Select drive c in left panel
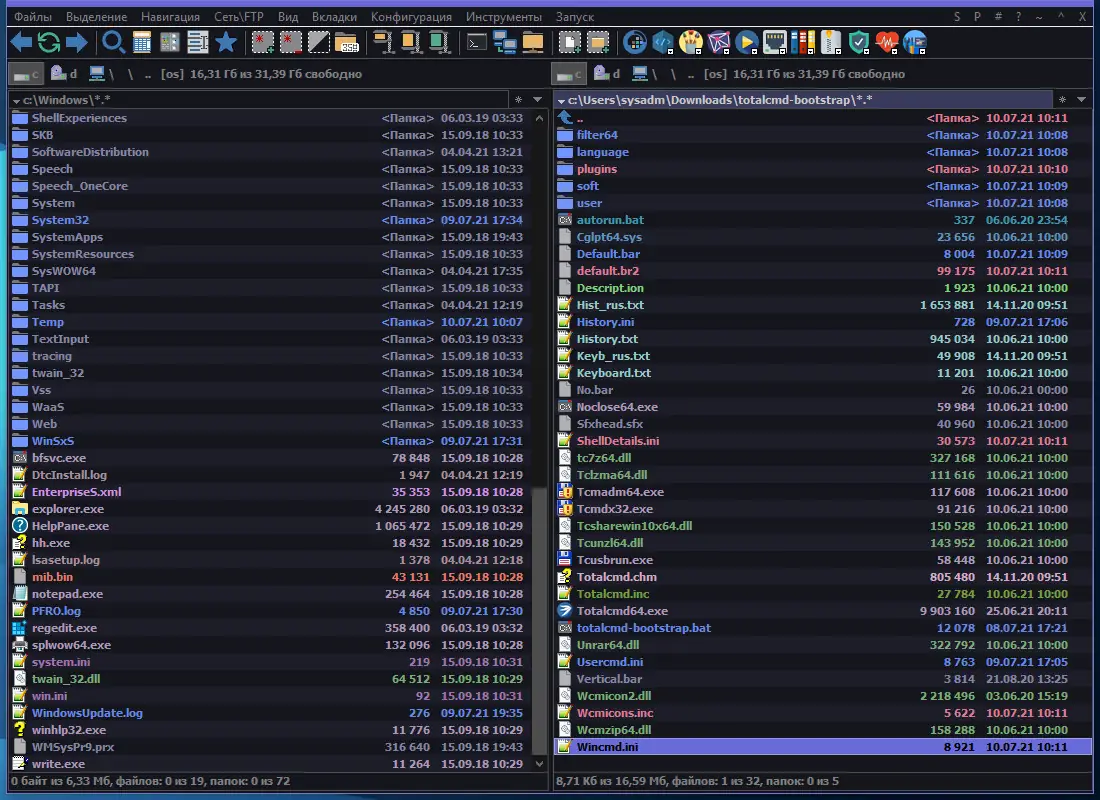This screenshot has width=1100, height=800. tap(25, 74)
